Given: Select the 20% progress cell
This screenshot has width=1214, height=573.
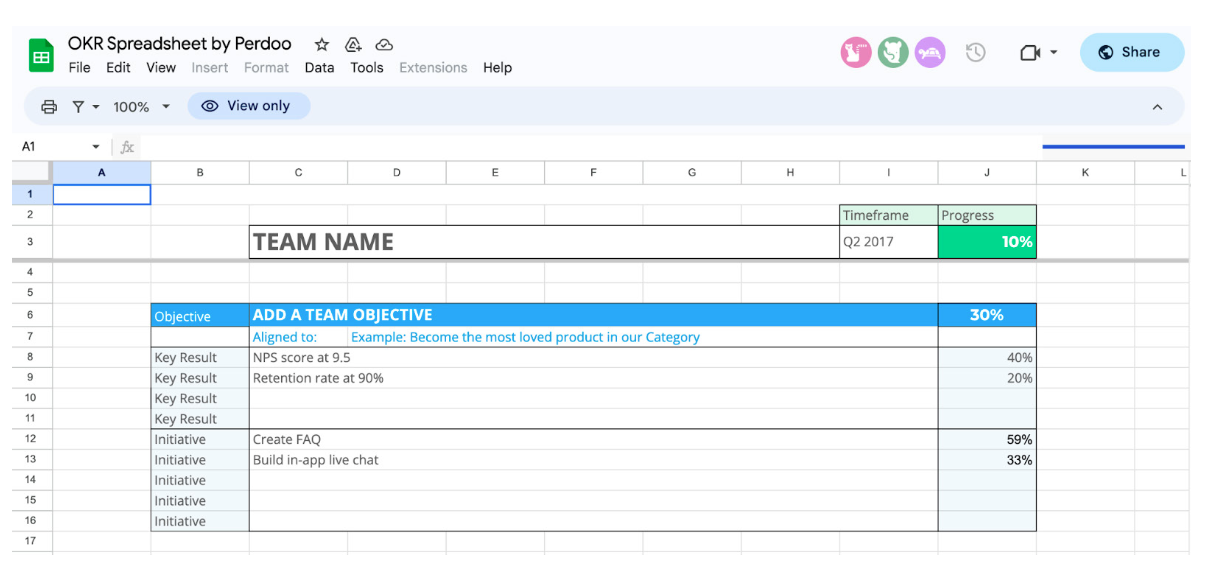Looking at the screenshot, I should tap(987, 378).
